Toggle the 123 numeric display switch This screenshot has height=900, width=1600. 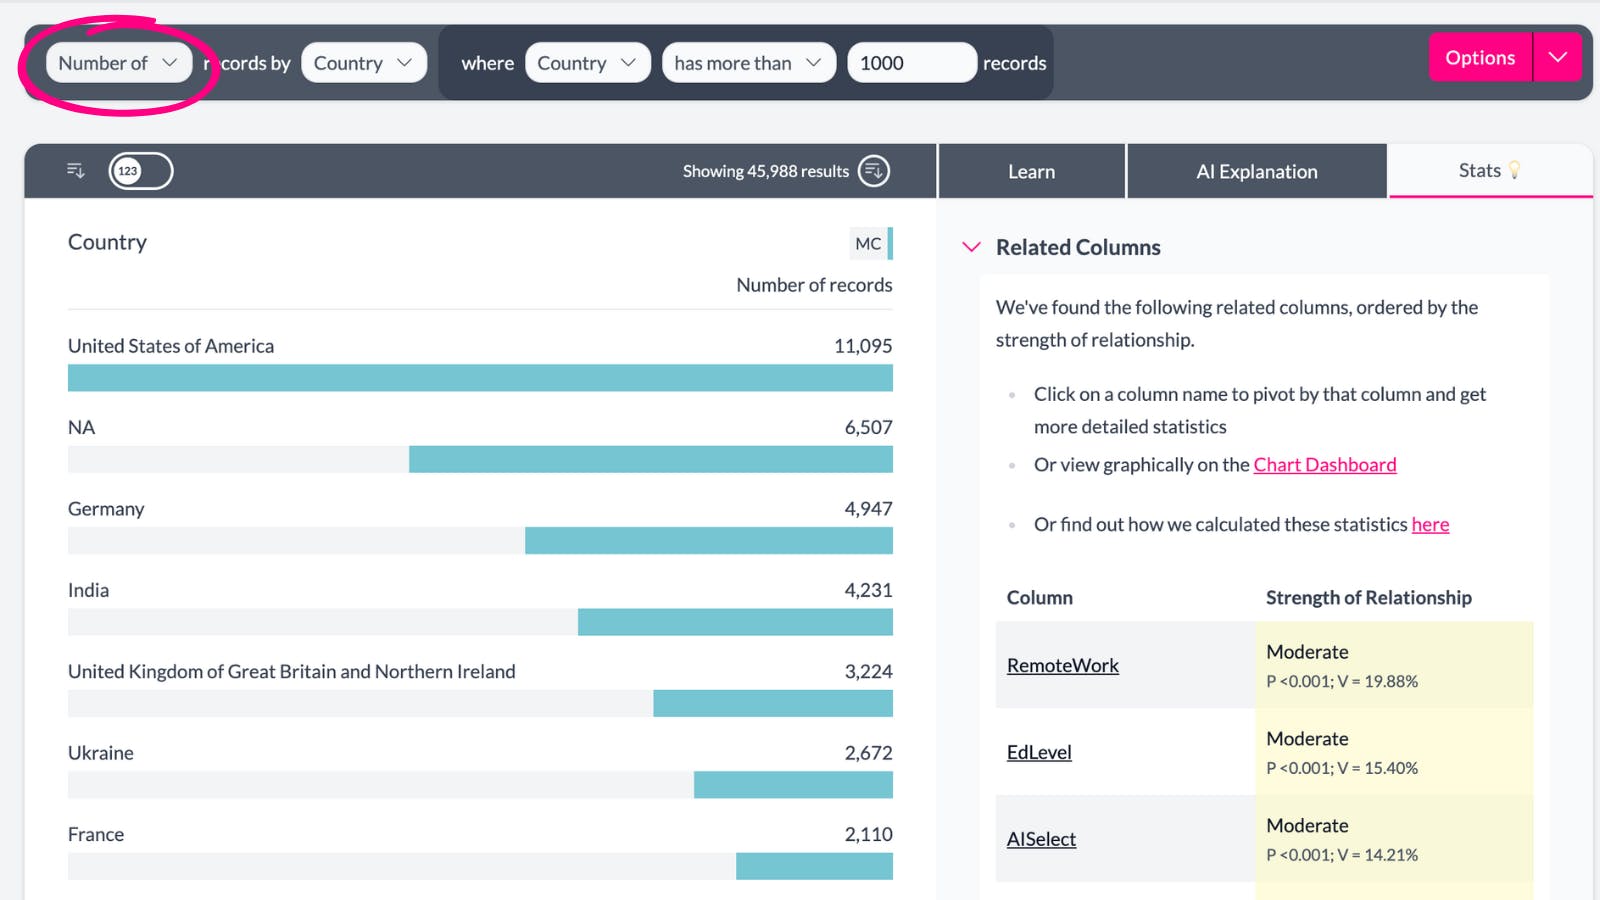pyautogui.click(x=141, y=171)
